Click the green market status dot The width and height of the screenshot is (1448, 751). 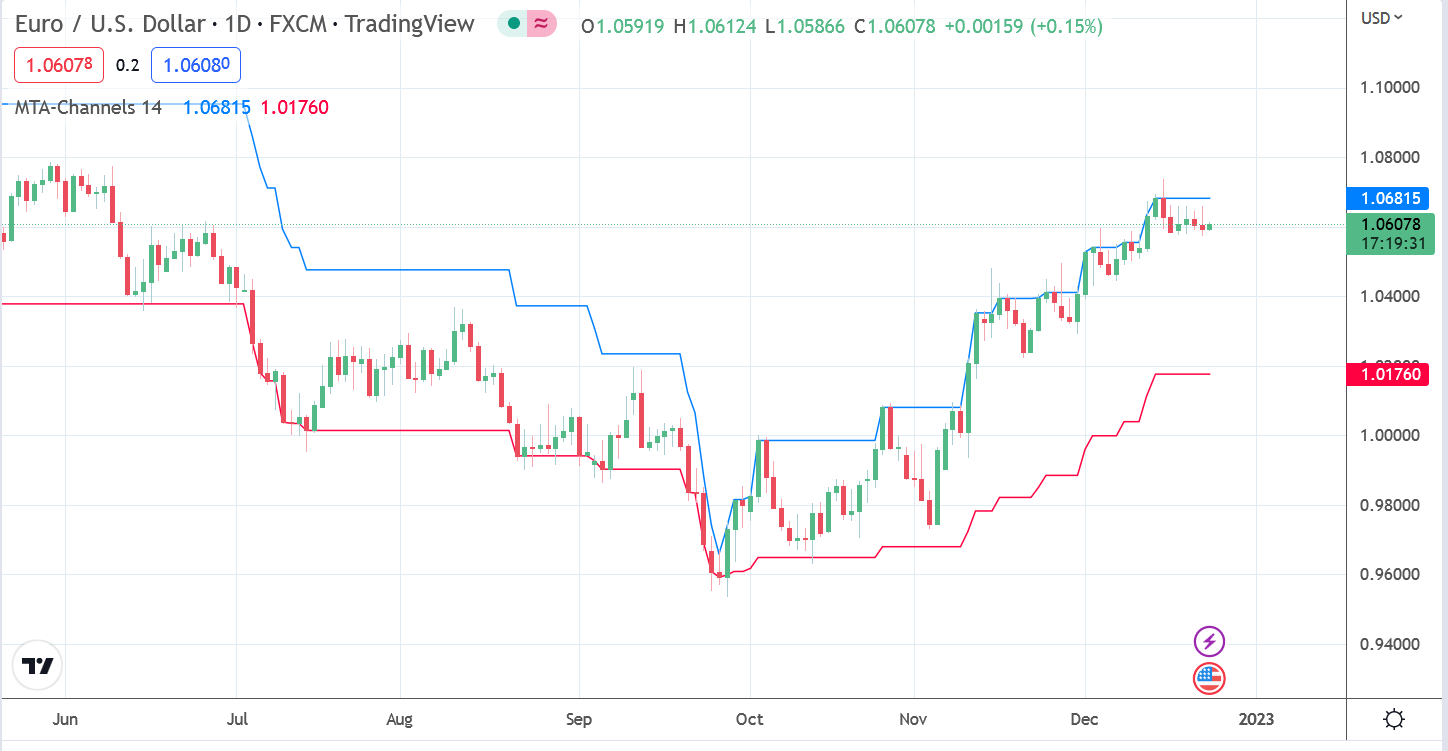point(514,25)
